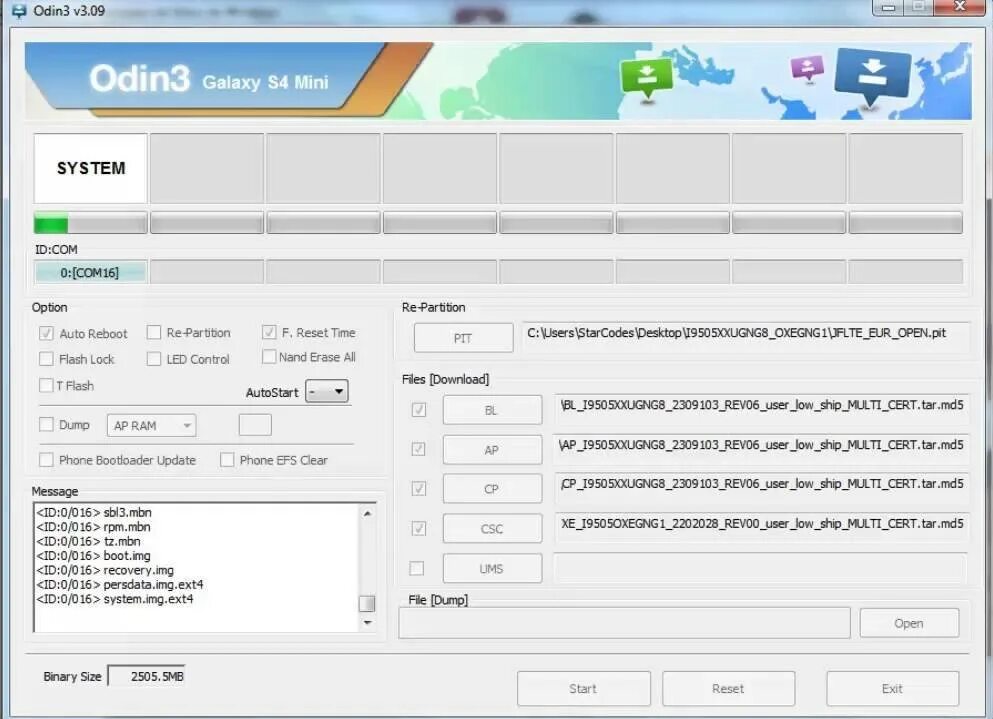Click the Message log scrollbar thumb

click(x=367, y=603)
